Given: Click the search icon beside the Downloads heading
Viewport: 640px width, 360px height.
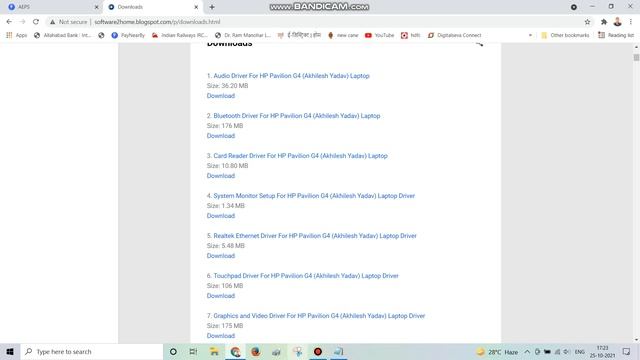Looking at the screenshot, I should click(479, 44).
